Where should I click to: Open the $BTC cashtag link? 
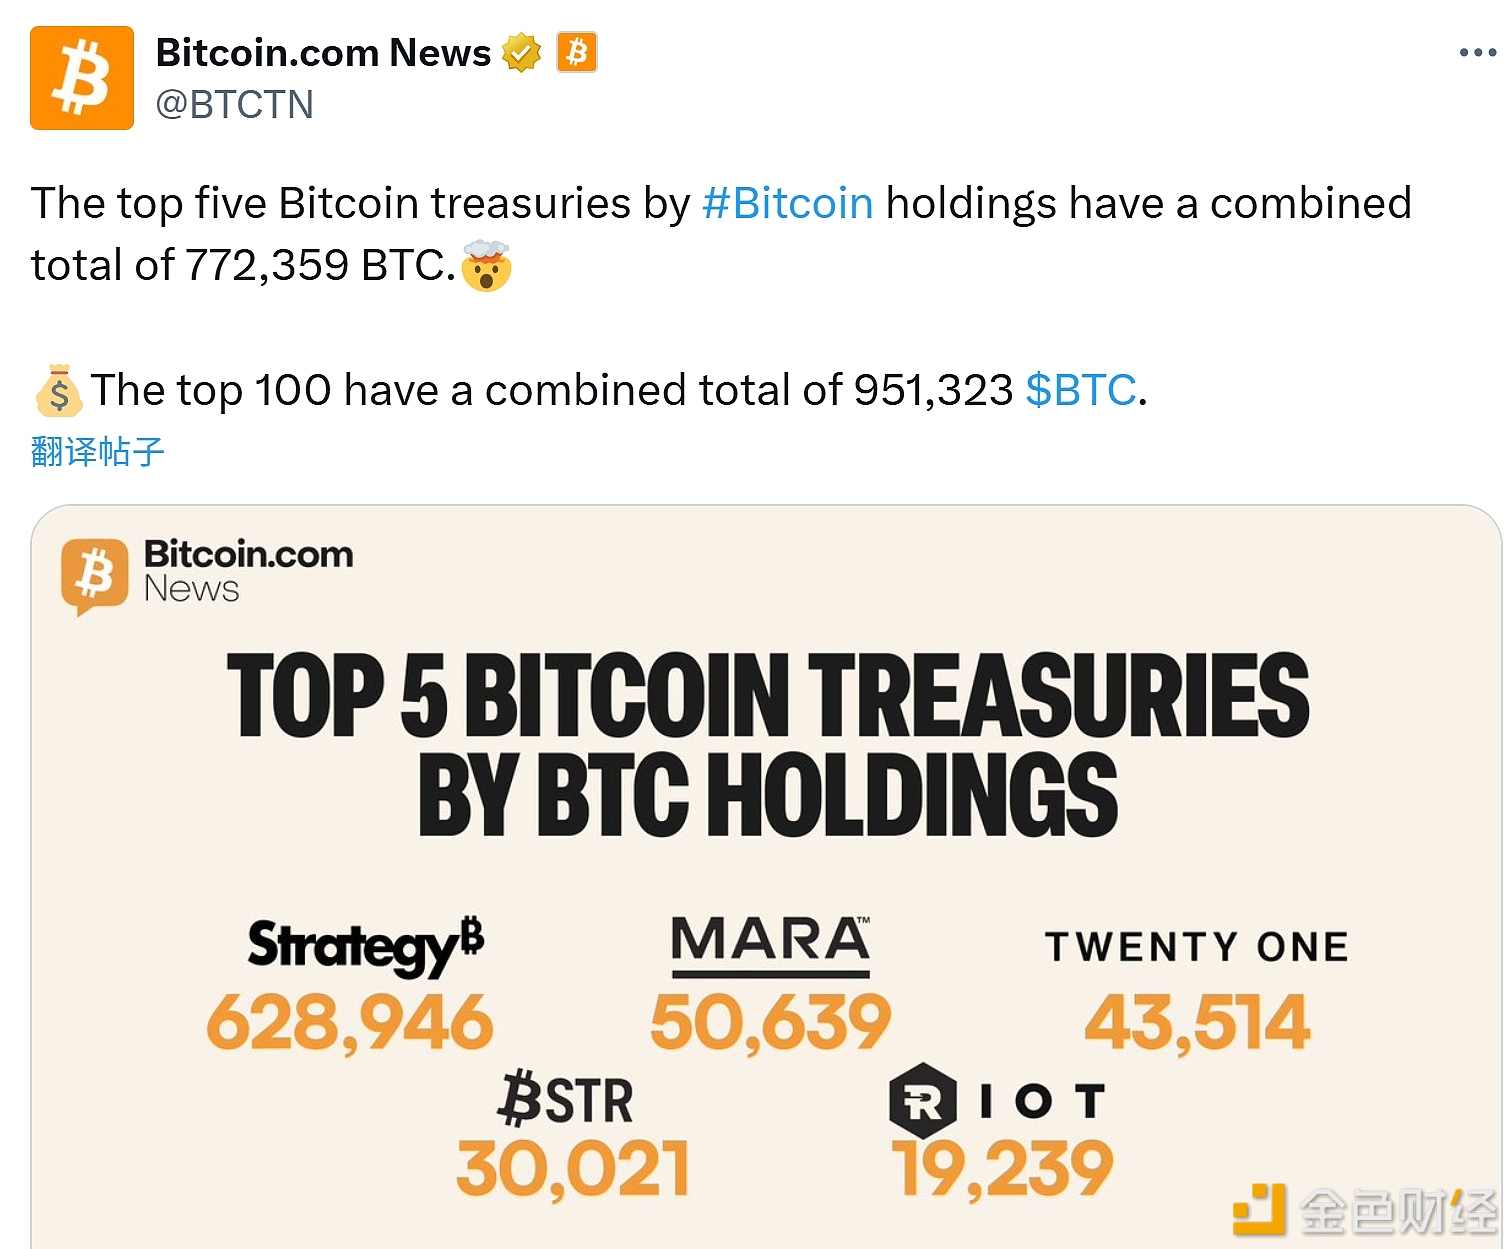point(1081,390)
